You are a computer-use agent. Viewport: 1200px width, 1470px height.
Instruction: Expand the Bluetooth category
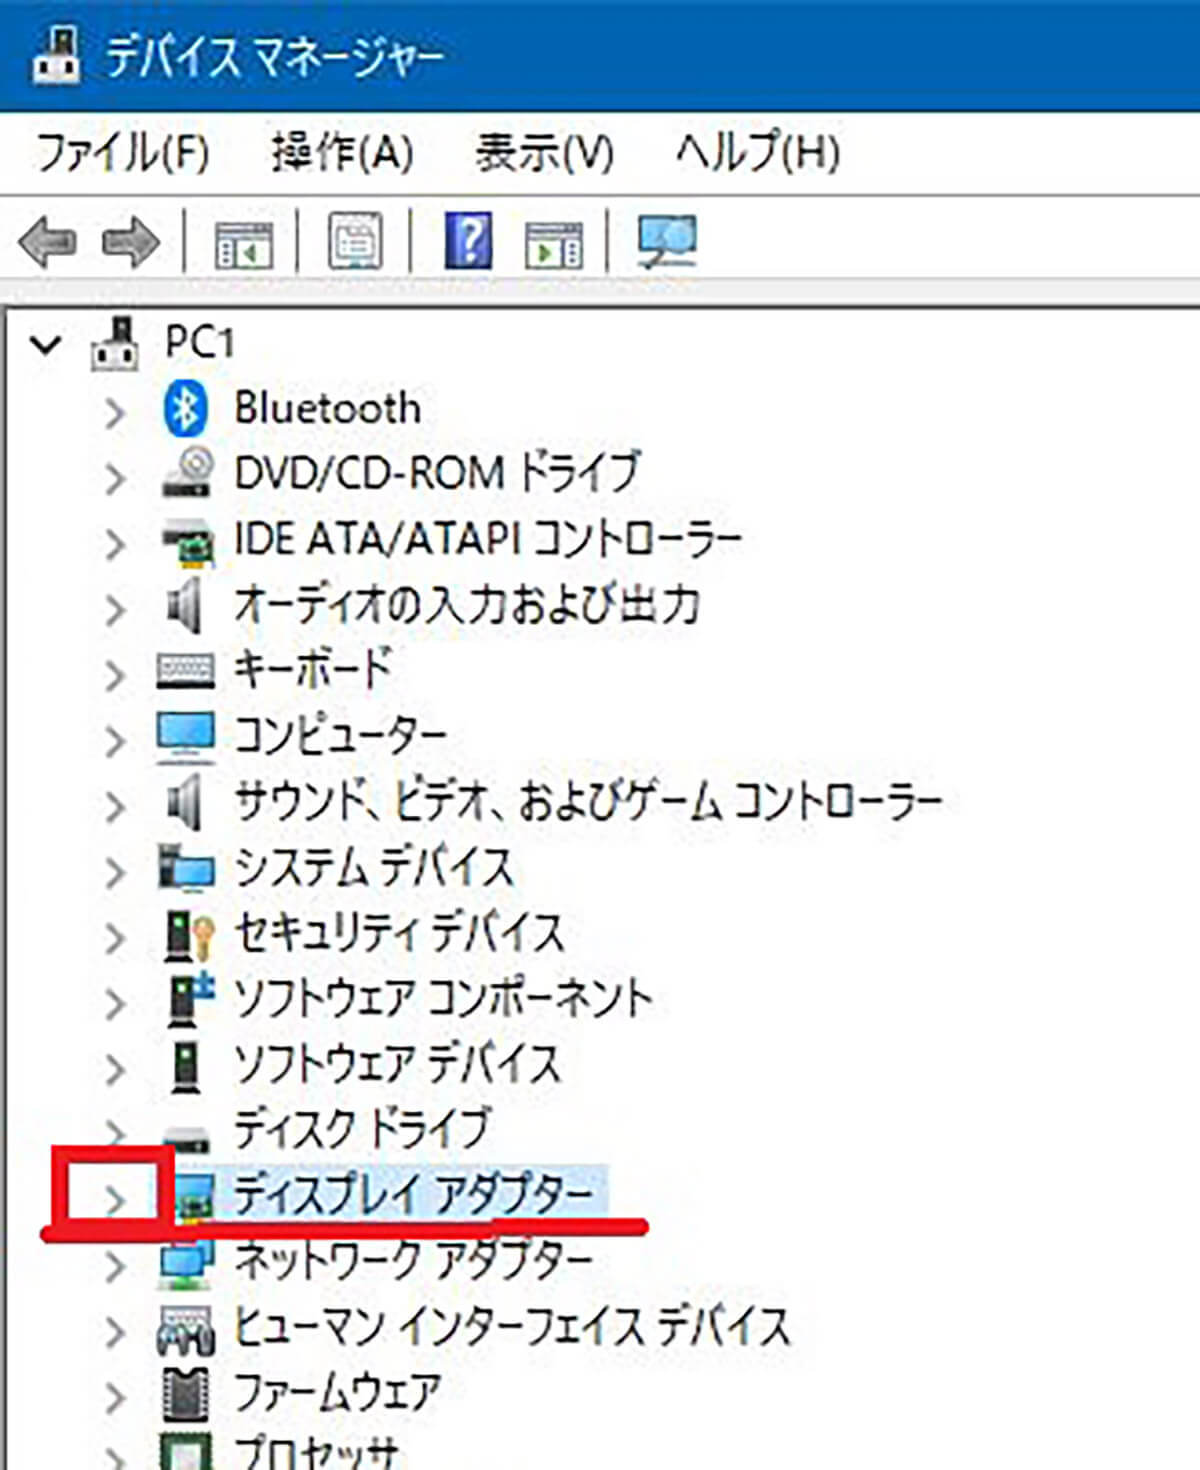tap(116, 412)
